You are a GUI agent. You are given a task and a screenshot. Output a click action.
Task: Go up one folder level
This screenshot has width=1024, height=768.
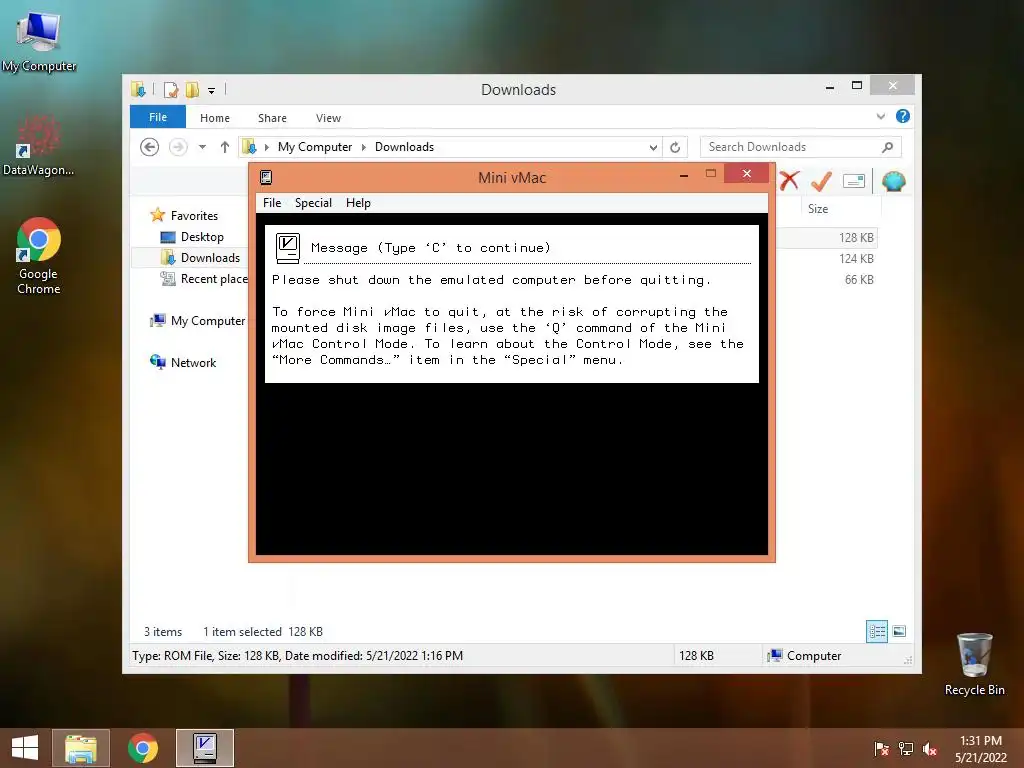(x=225, y=147)
